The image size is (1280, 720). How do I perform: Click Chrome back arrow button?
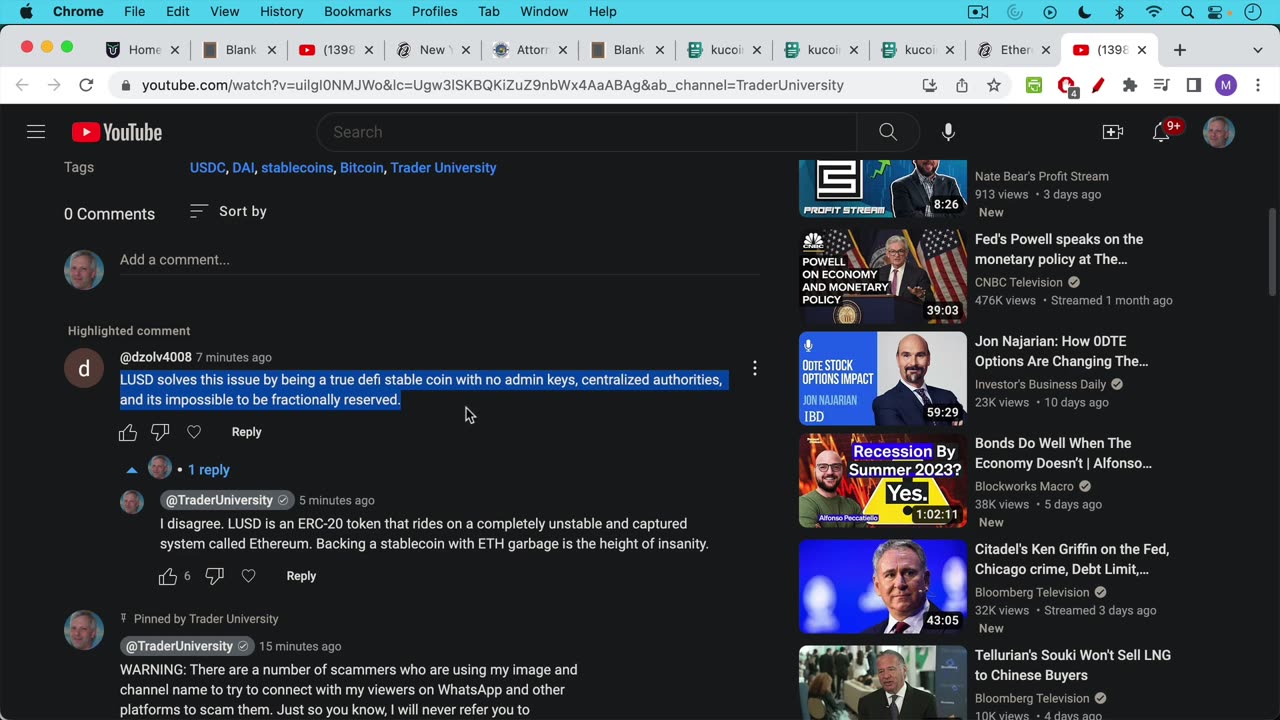pyautogui.click(x=22, y=85)
